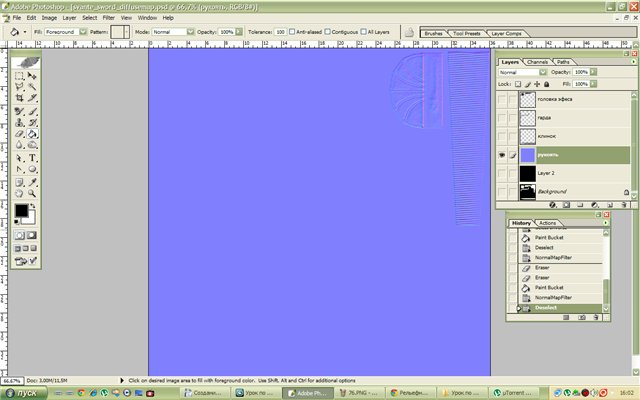The image size is (640, 400).
Task: Enable the Anti-aliased checkbox
Action: (x=292, y=32)
